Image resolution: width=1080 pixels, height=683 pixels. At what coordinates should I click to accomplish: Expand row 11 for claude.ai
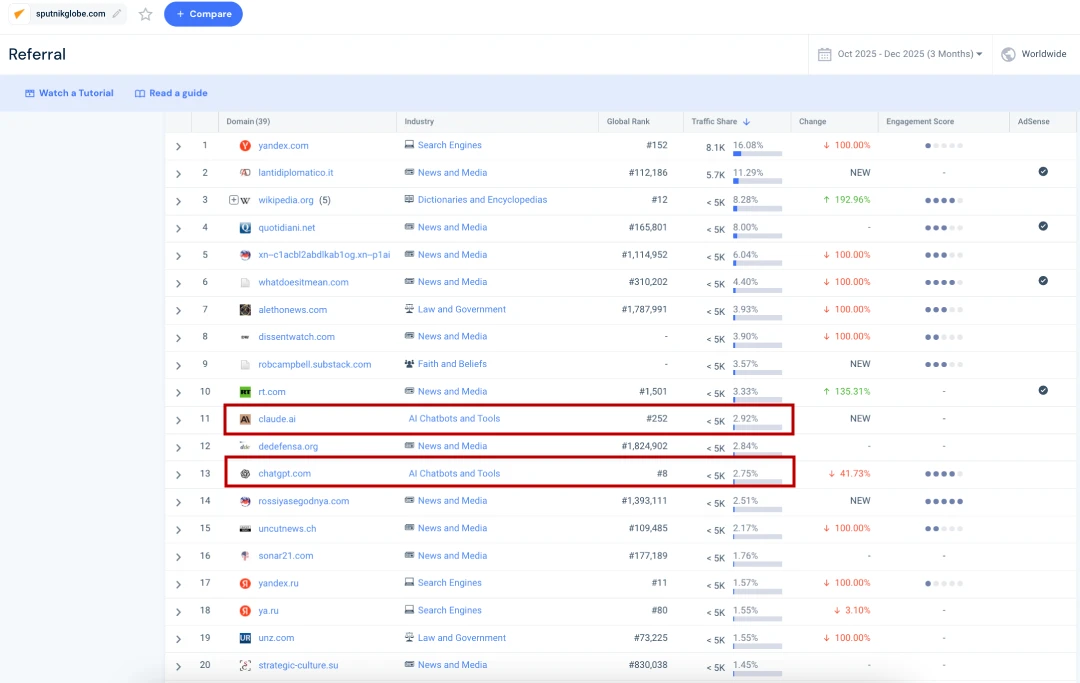pos(179,420)
